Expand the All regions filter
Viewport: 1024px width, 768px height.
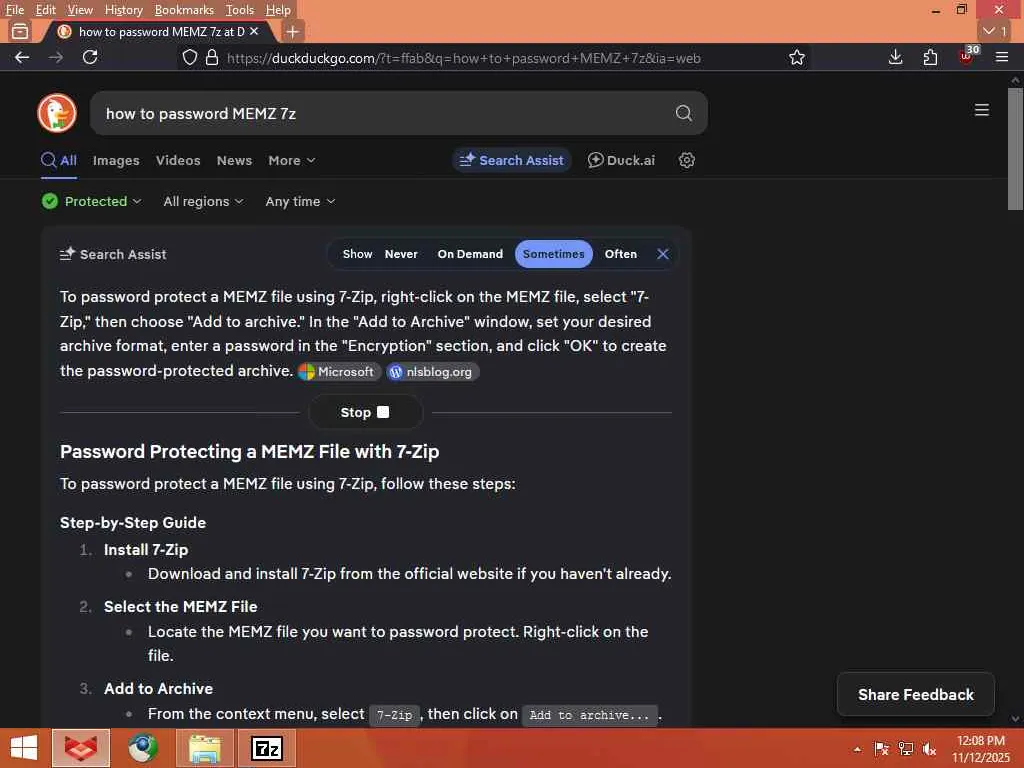pyautogui.click(x=203, y=201)
